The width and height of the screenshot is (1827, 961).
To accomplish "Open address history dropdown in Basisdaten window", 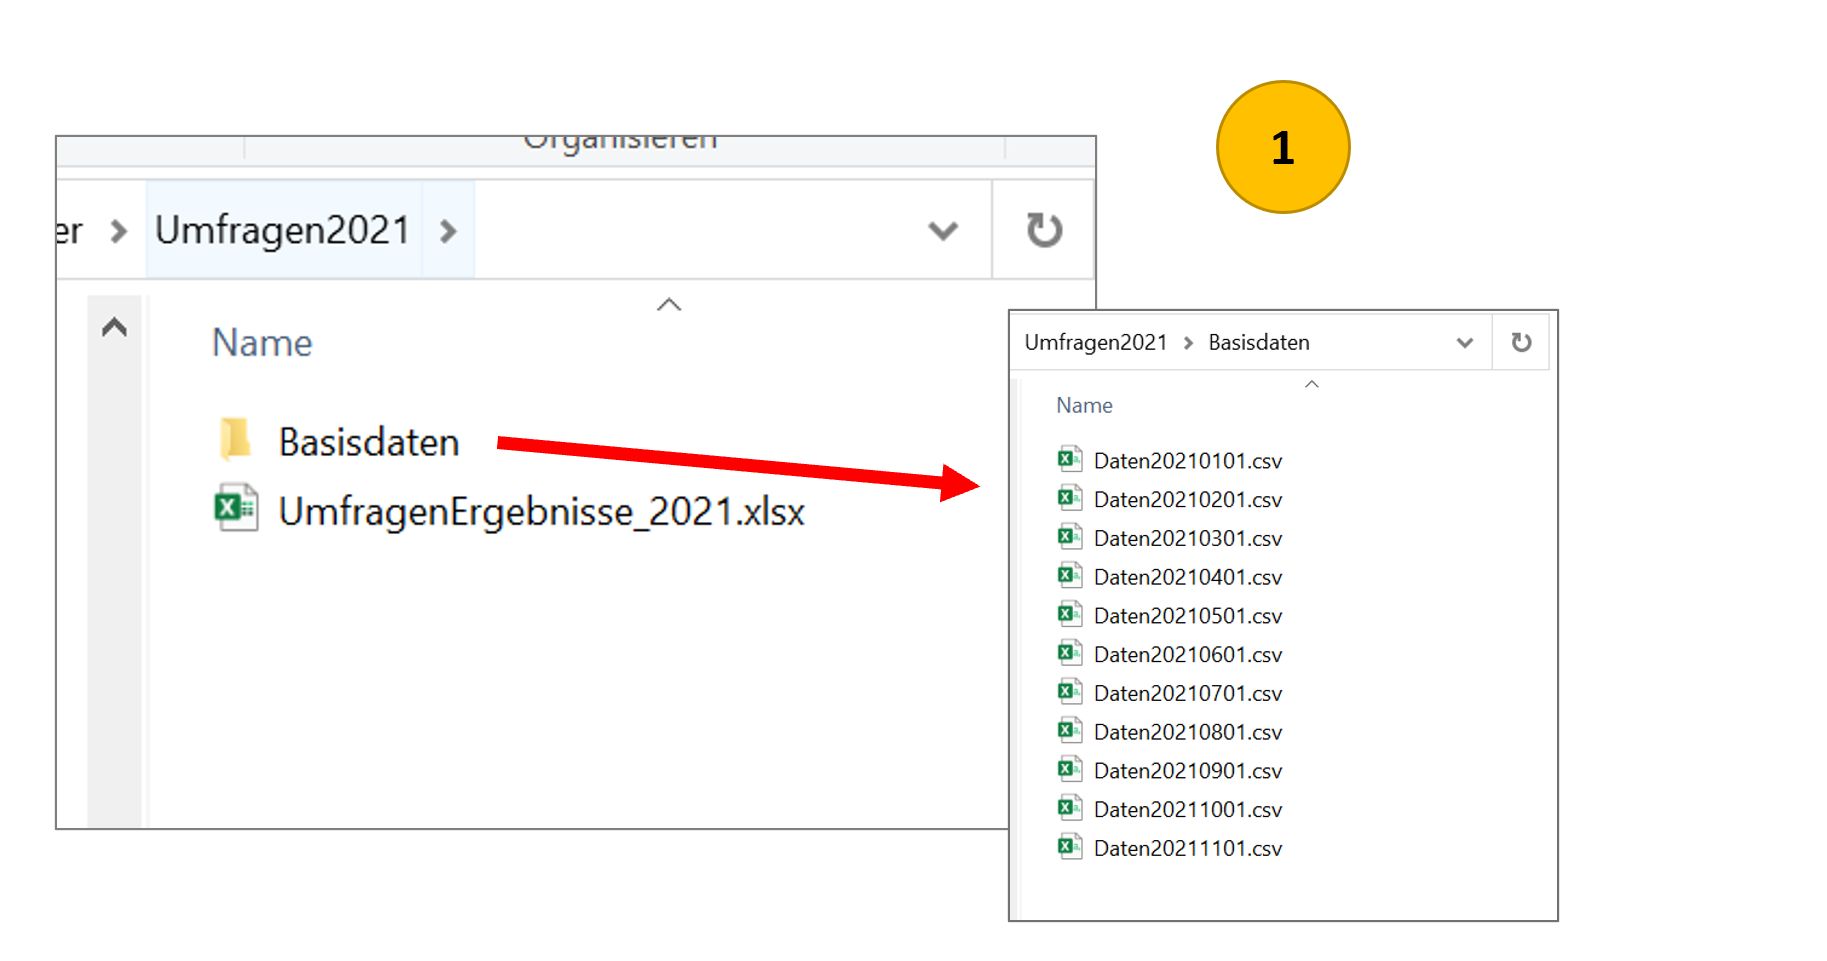I will click(1465, 343).
